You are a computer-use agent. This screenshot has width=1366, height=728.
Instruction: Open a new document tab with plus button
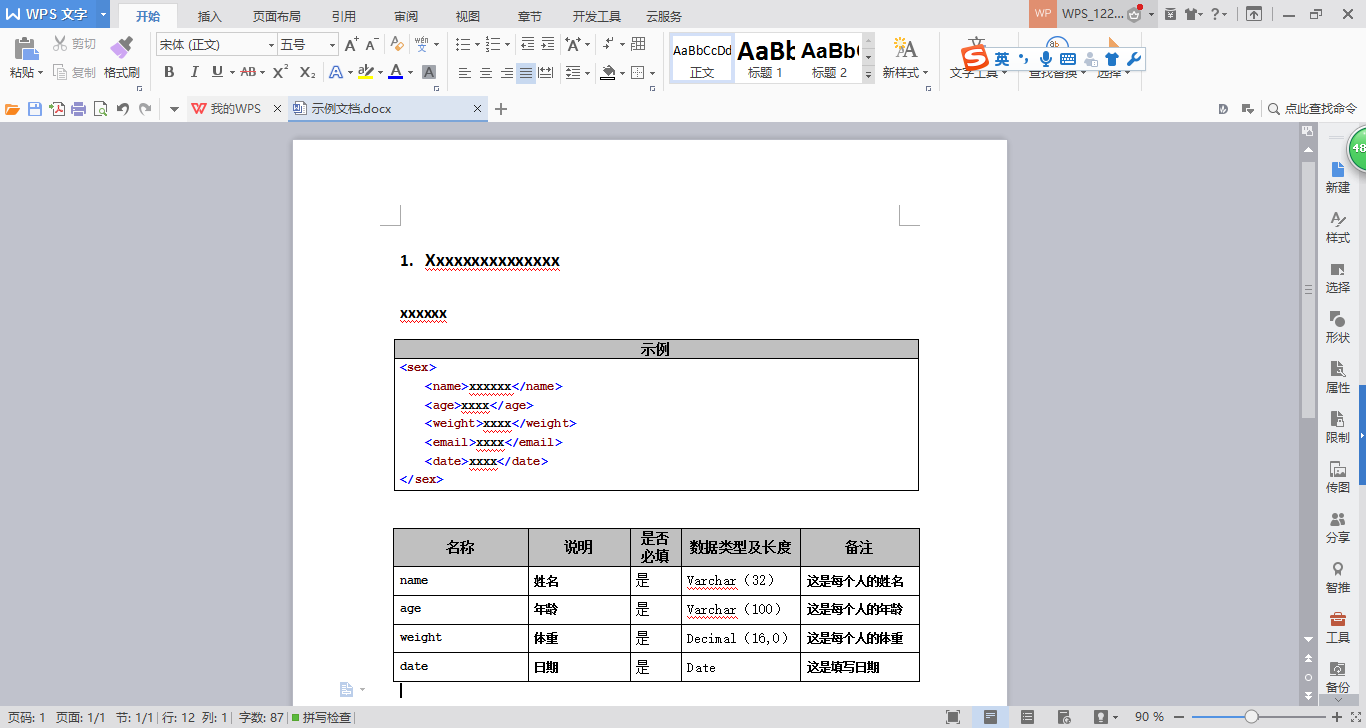(502, 109)
